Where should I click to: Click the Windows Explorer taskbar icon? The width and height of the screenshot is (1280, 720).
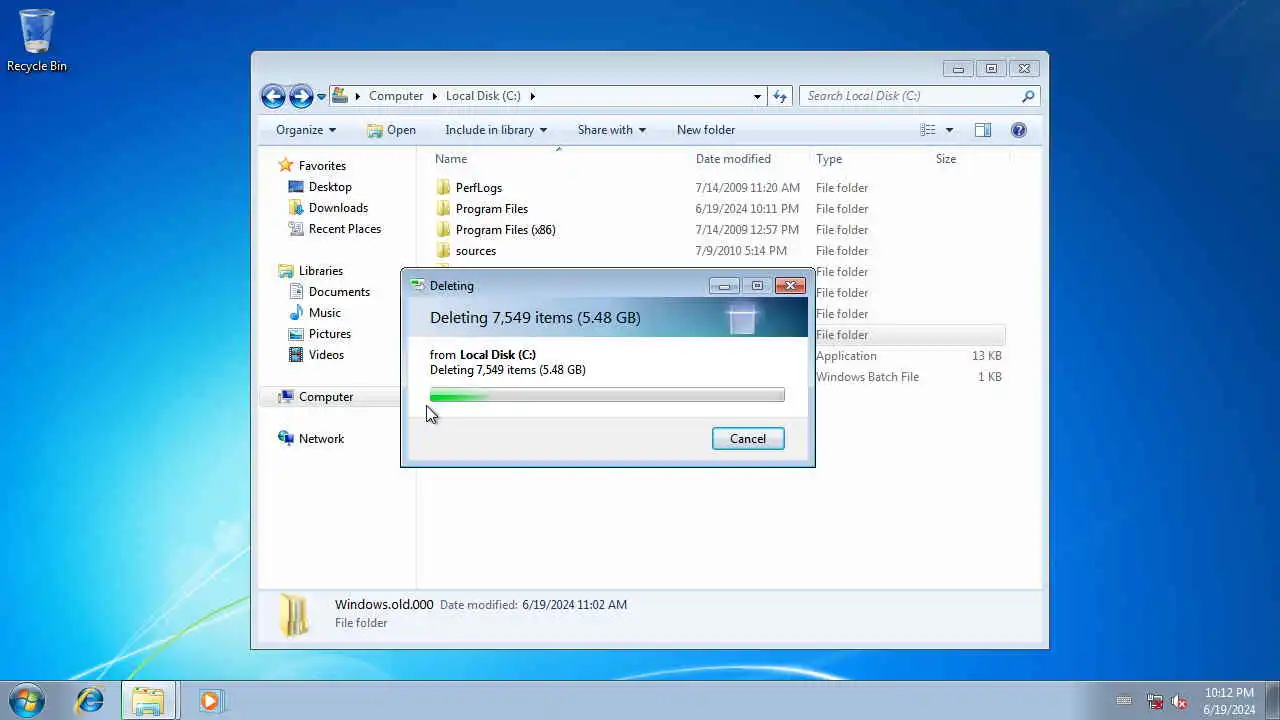pyautogui.click(x=148, y=700)
